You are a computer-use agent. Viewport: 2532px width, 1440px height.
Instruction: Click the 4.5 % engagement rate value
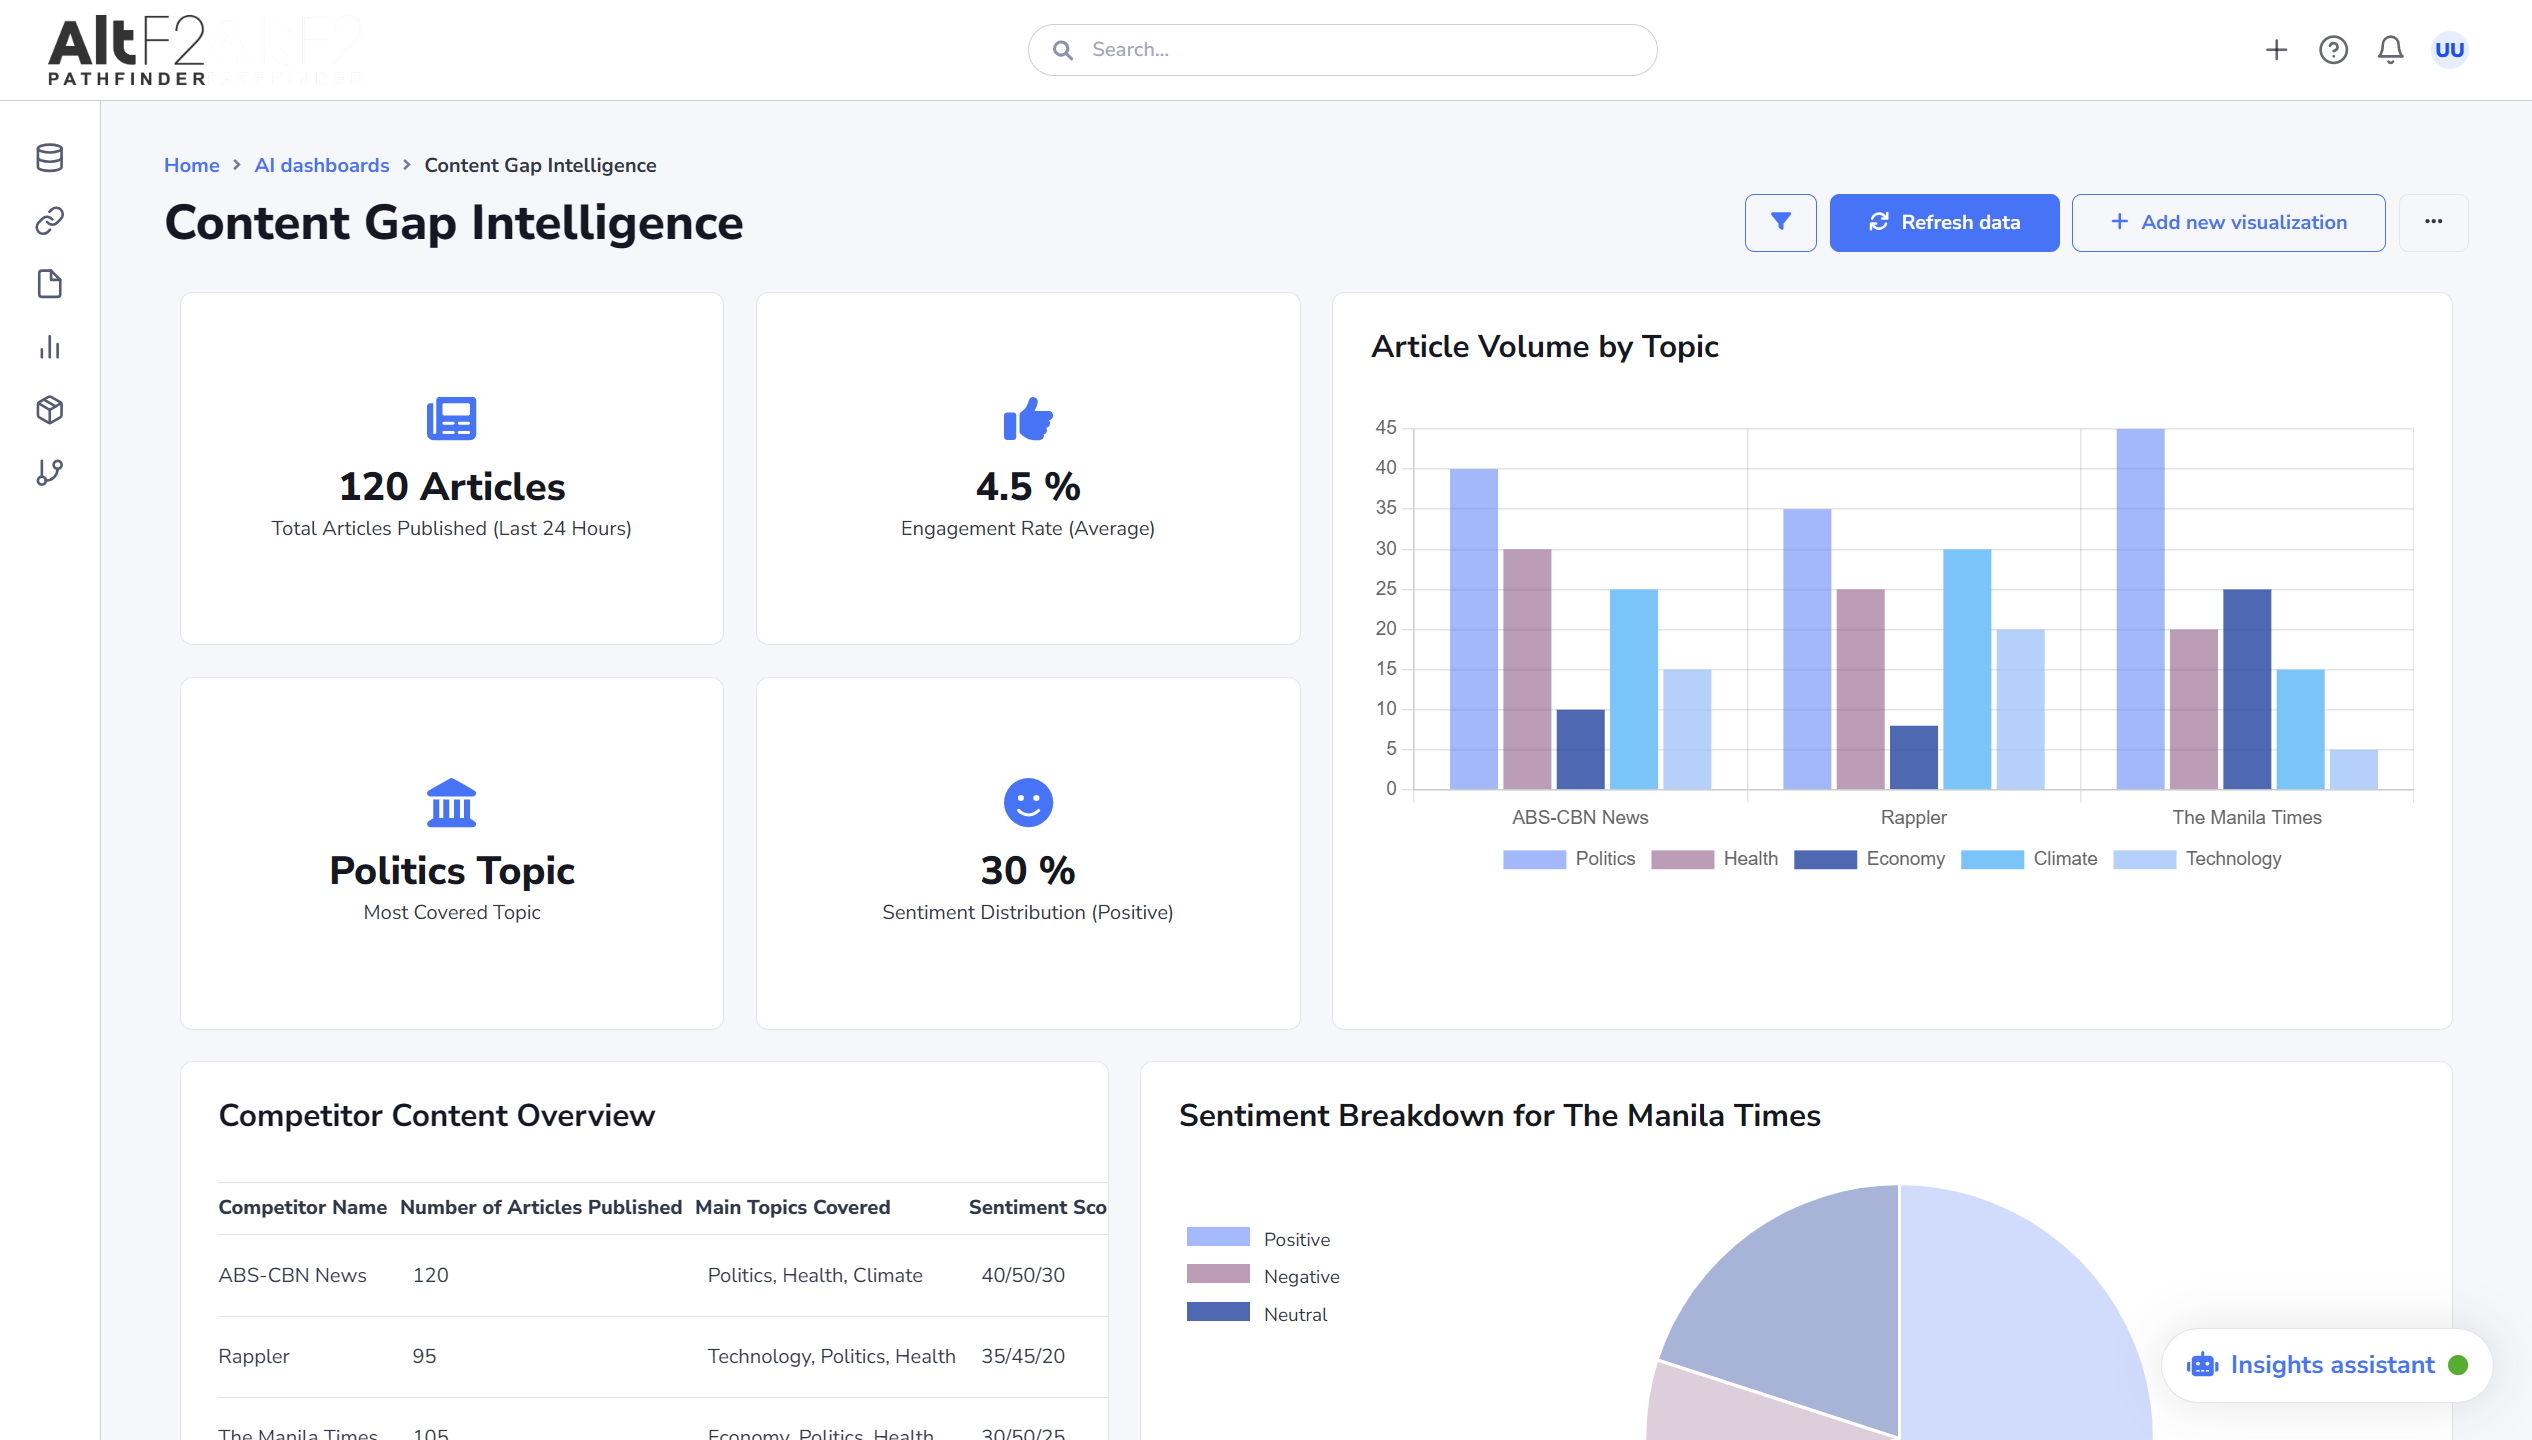coord(1028,487)
